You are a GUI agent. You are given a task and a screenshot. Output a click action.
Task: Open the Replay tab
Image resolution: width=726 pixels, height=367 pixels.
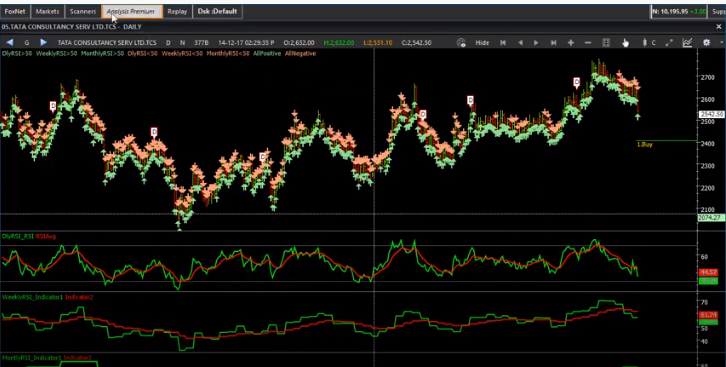(x=177, y=12)
